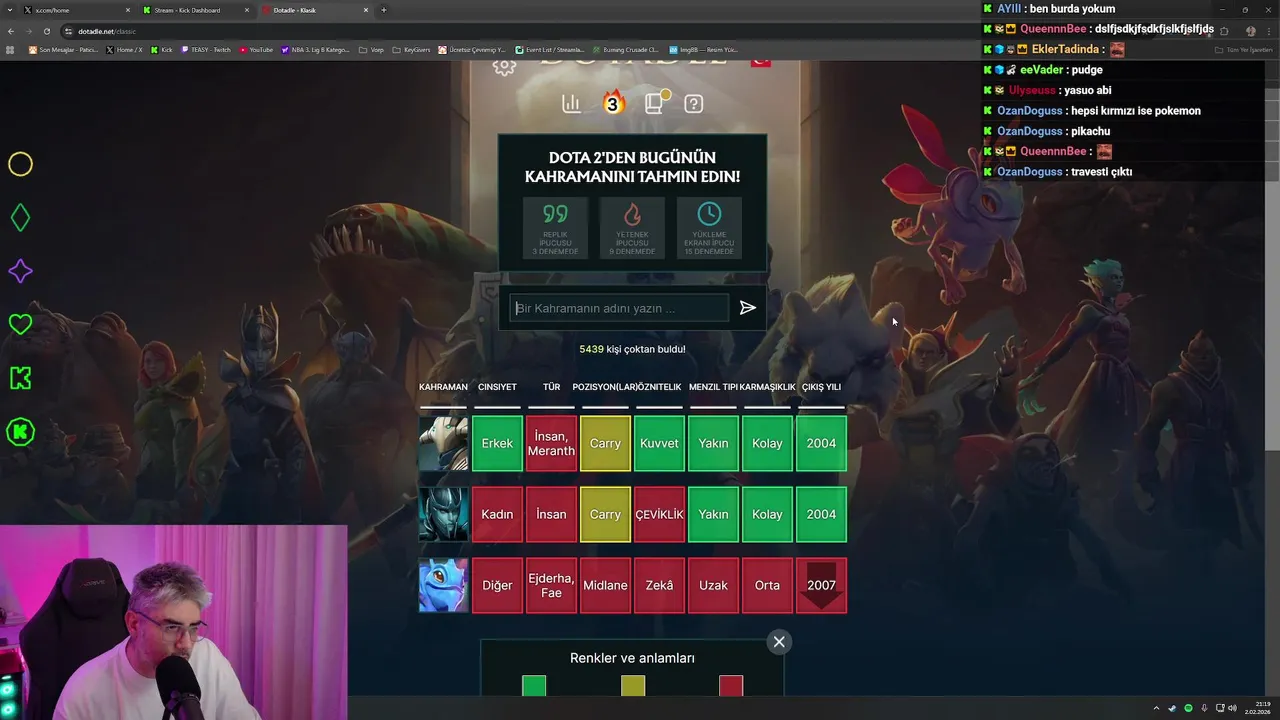
Task: Open the statistics bar chart icon
Action: tap(571, 104)
